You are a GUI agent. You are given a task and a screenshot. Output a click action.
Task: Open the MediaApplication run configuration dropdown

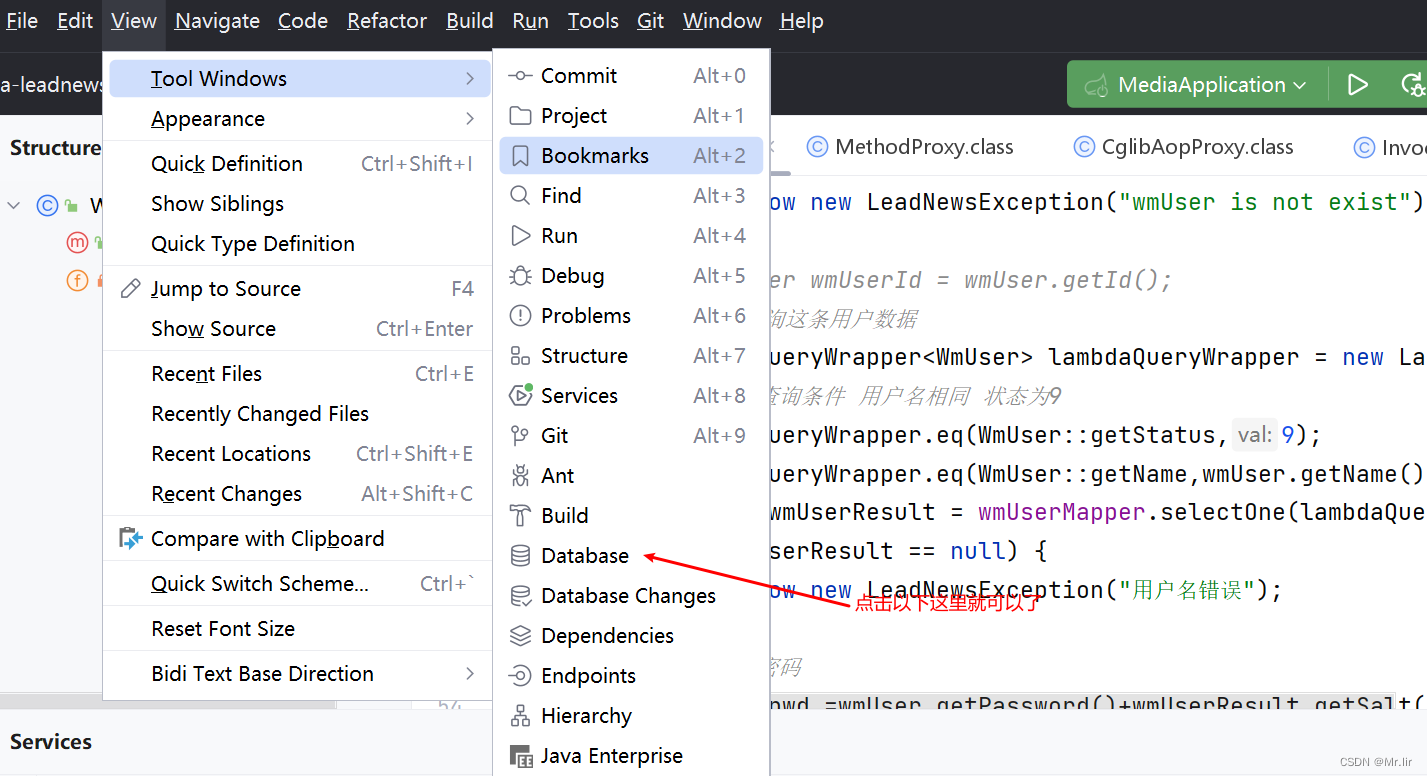[1198, 85]
